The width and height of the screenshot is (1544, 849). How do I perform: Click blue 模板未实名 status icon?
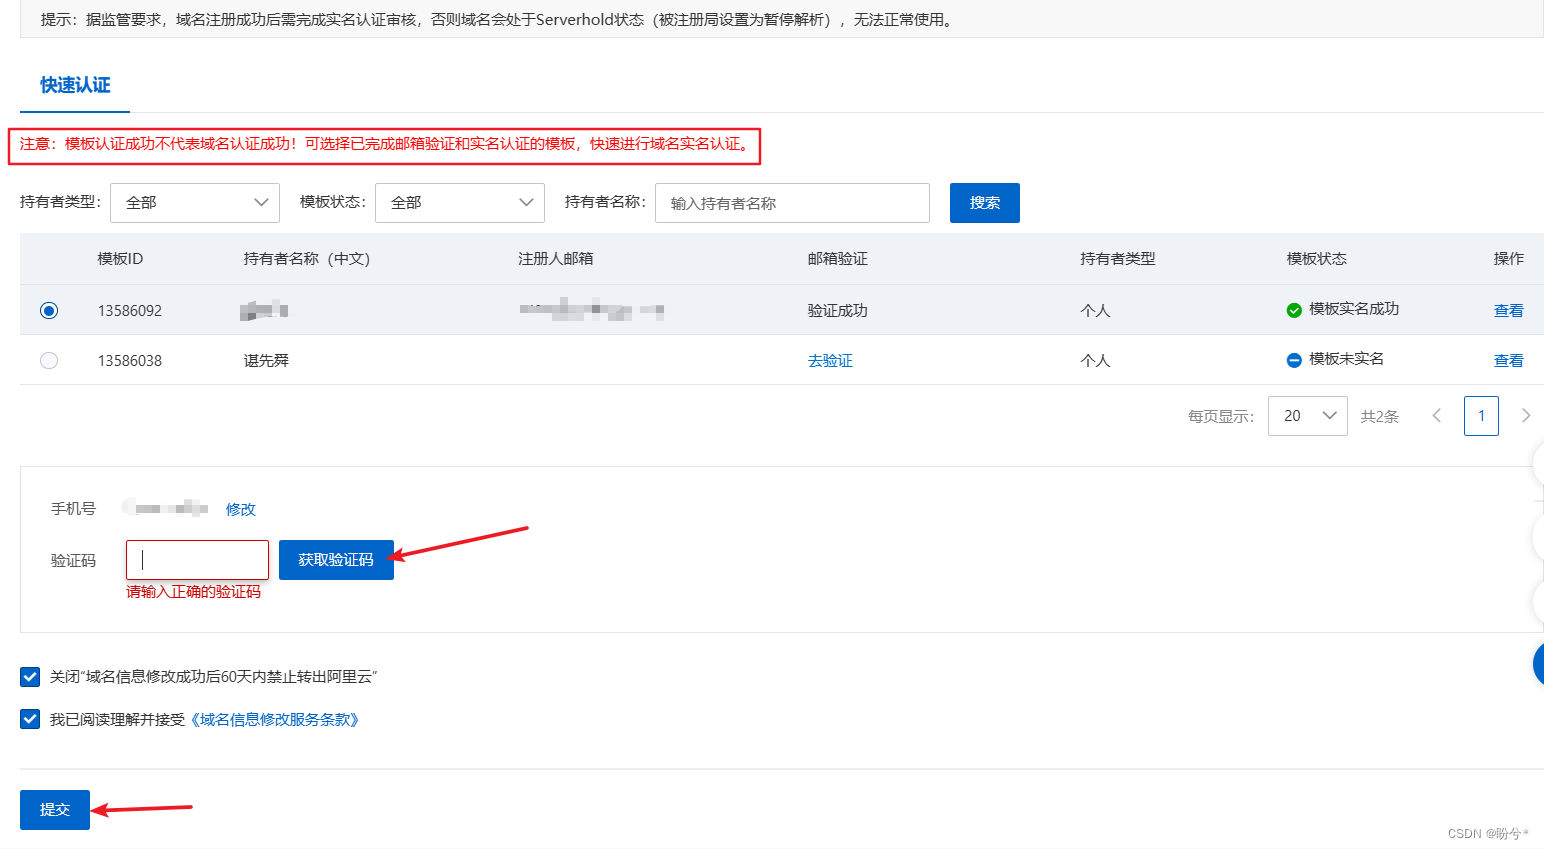[1294, 360]
